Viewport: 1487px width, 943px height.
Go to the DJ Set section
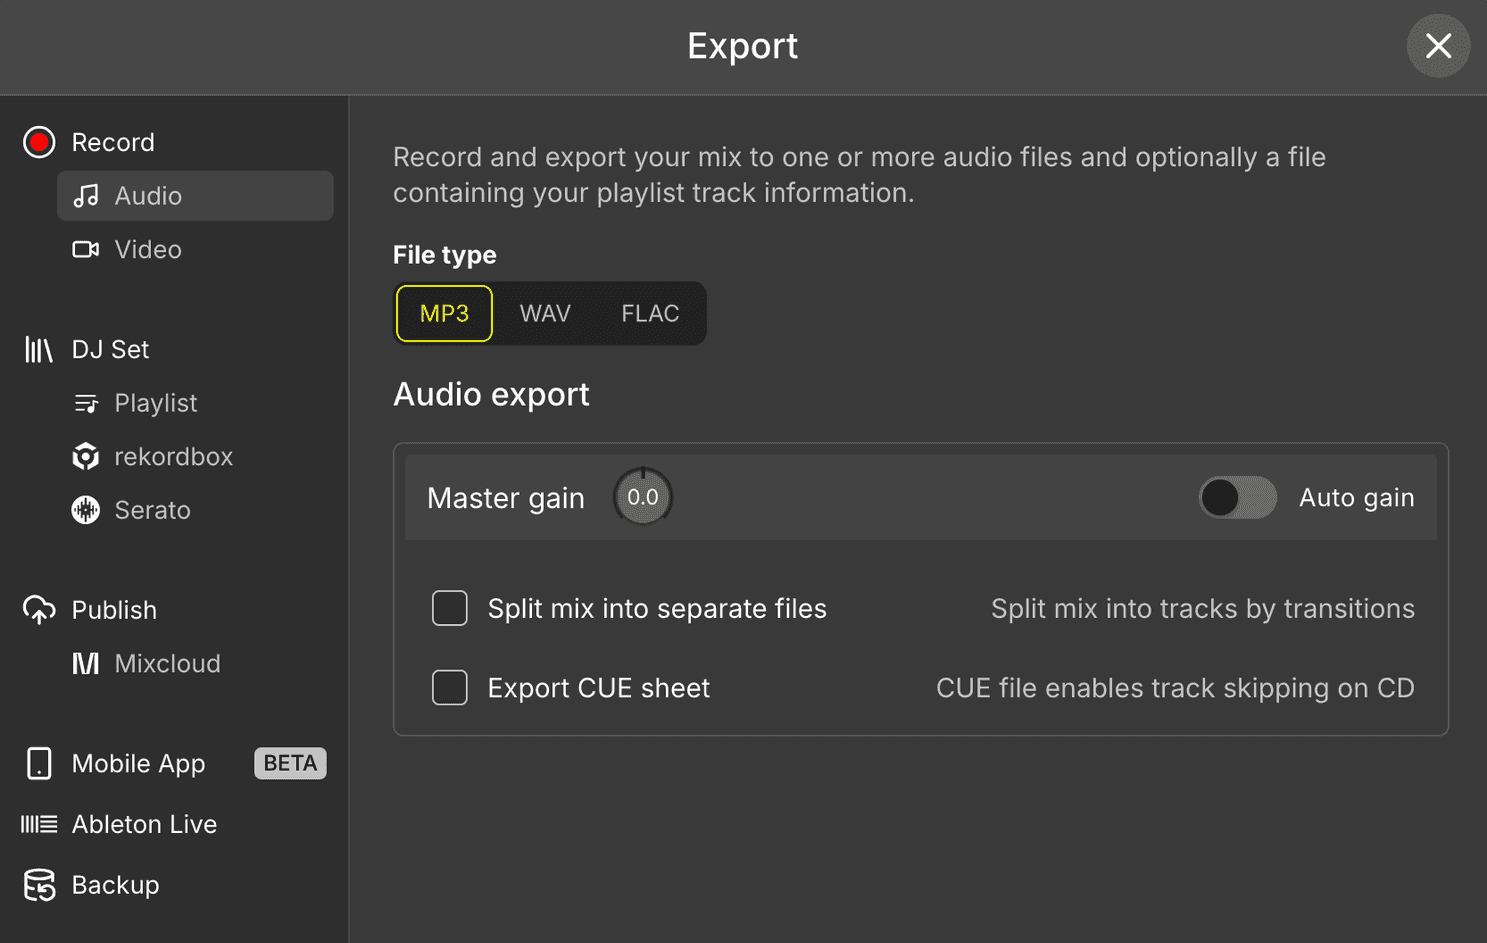point(111,349)
